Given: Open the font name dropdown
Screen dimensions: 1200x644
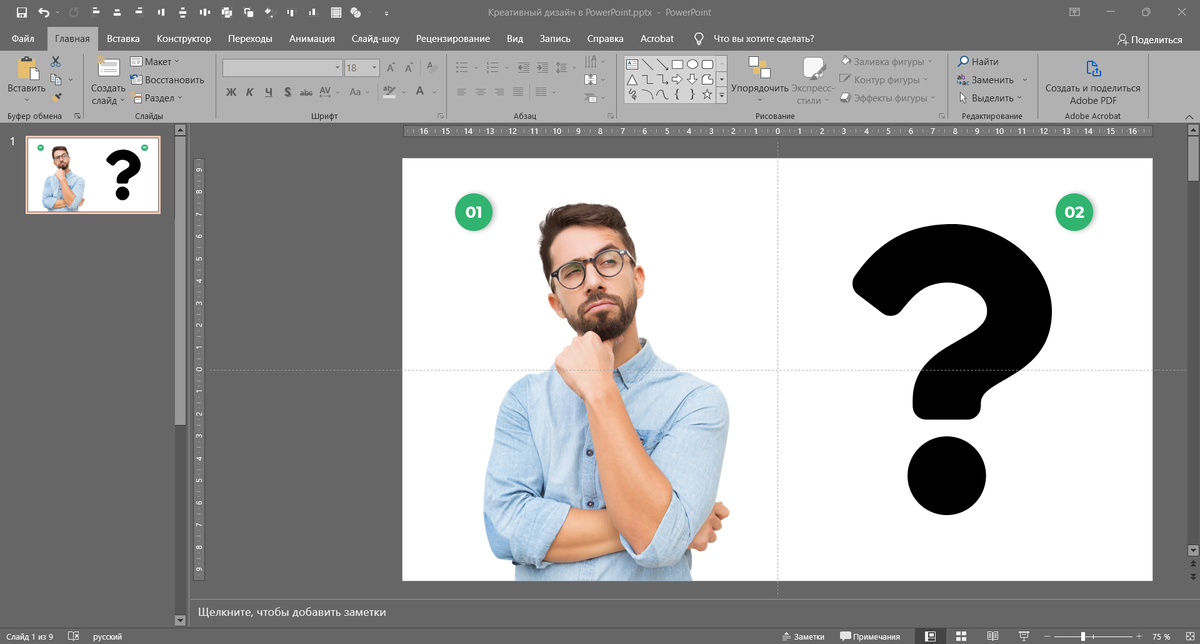Looking at the screenshot, I should pyautogui.click(x=337, y=68).
